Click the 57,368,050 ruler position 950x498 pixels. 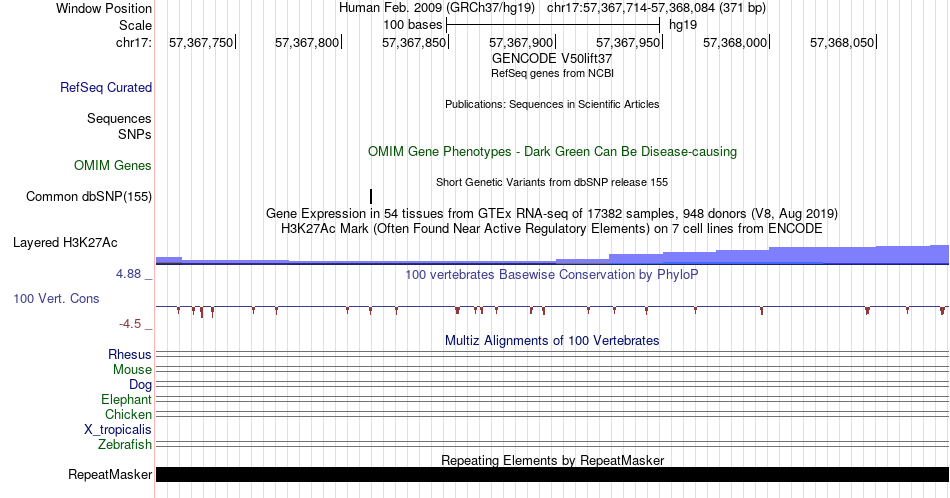click(x=842, y=42)
